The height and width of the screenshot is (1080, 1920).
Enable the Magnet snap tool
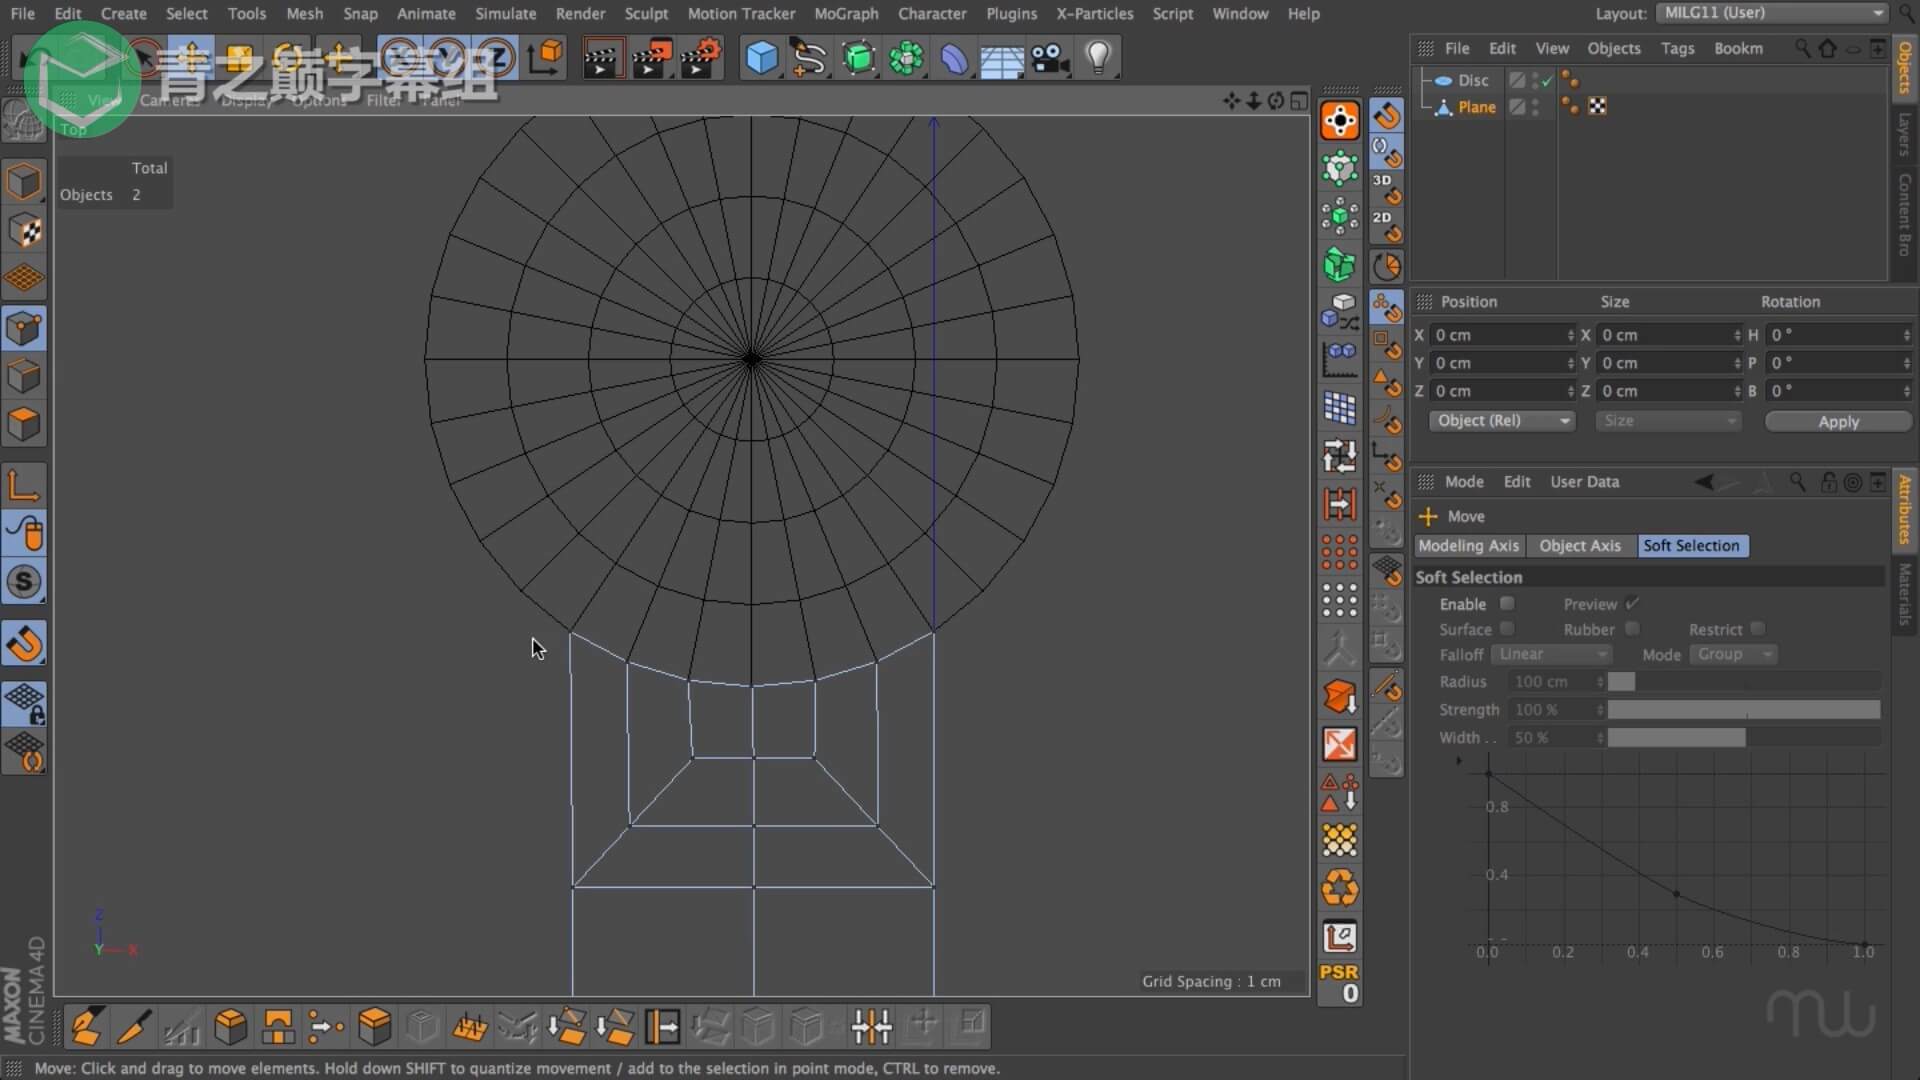pyautogui.click(x=24, y=644)
